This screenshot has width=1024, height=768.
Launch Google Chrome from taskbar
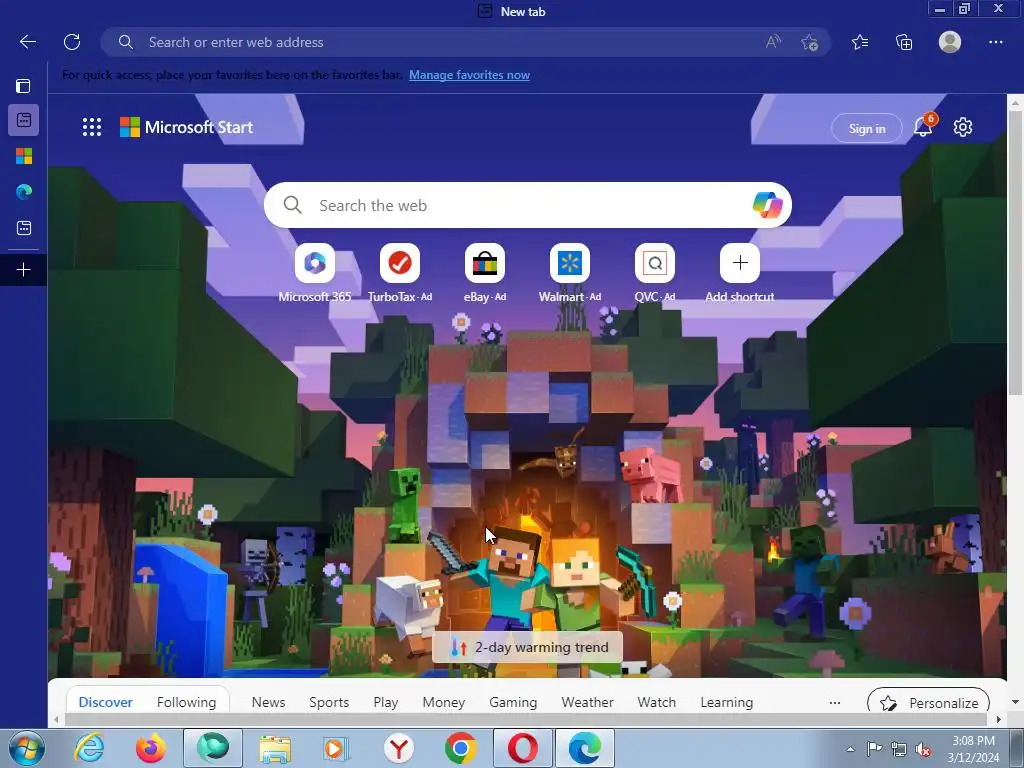click(x=460, y=748)
